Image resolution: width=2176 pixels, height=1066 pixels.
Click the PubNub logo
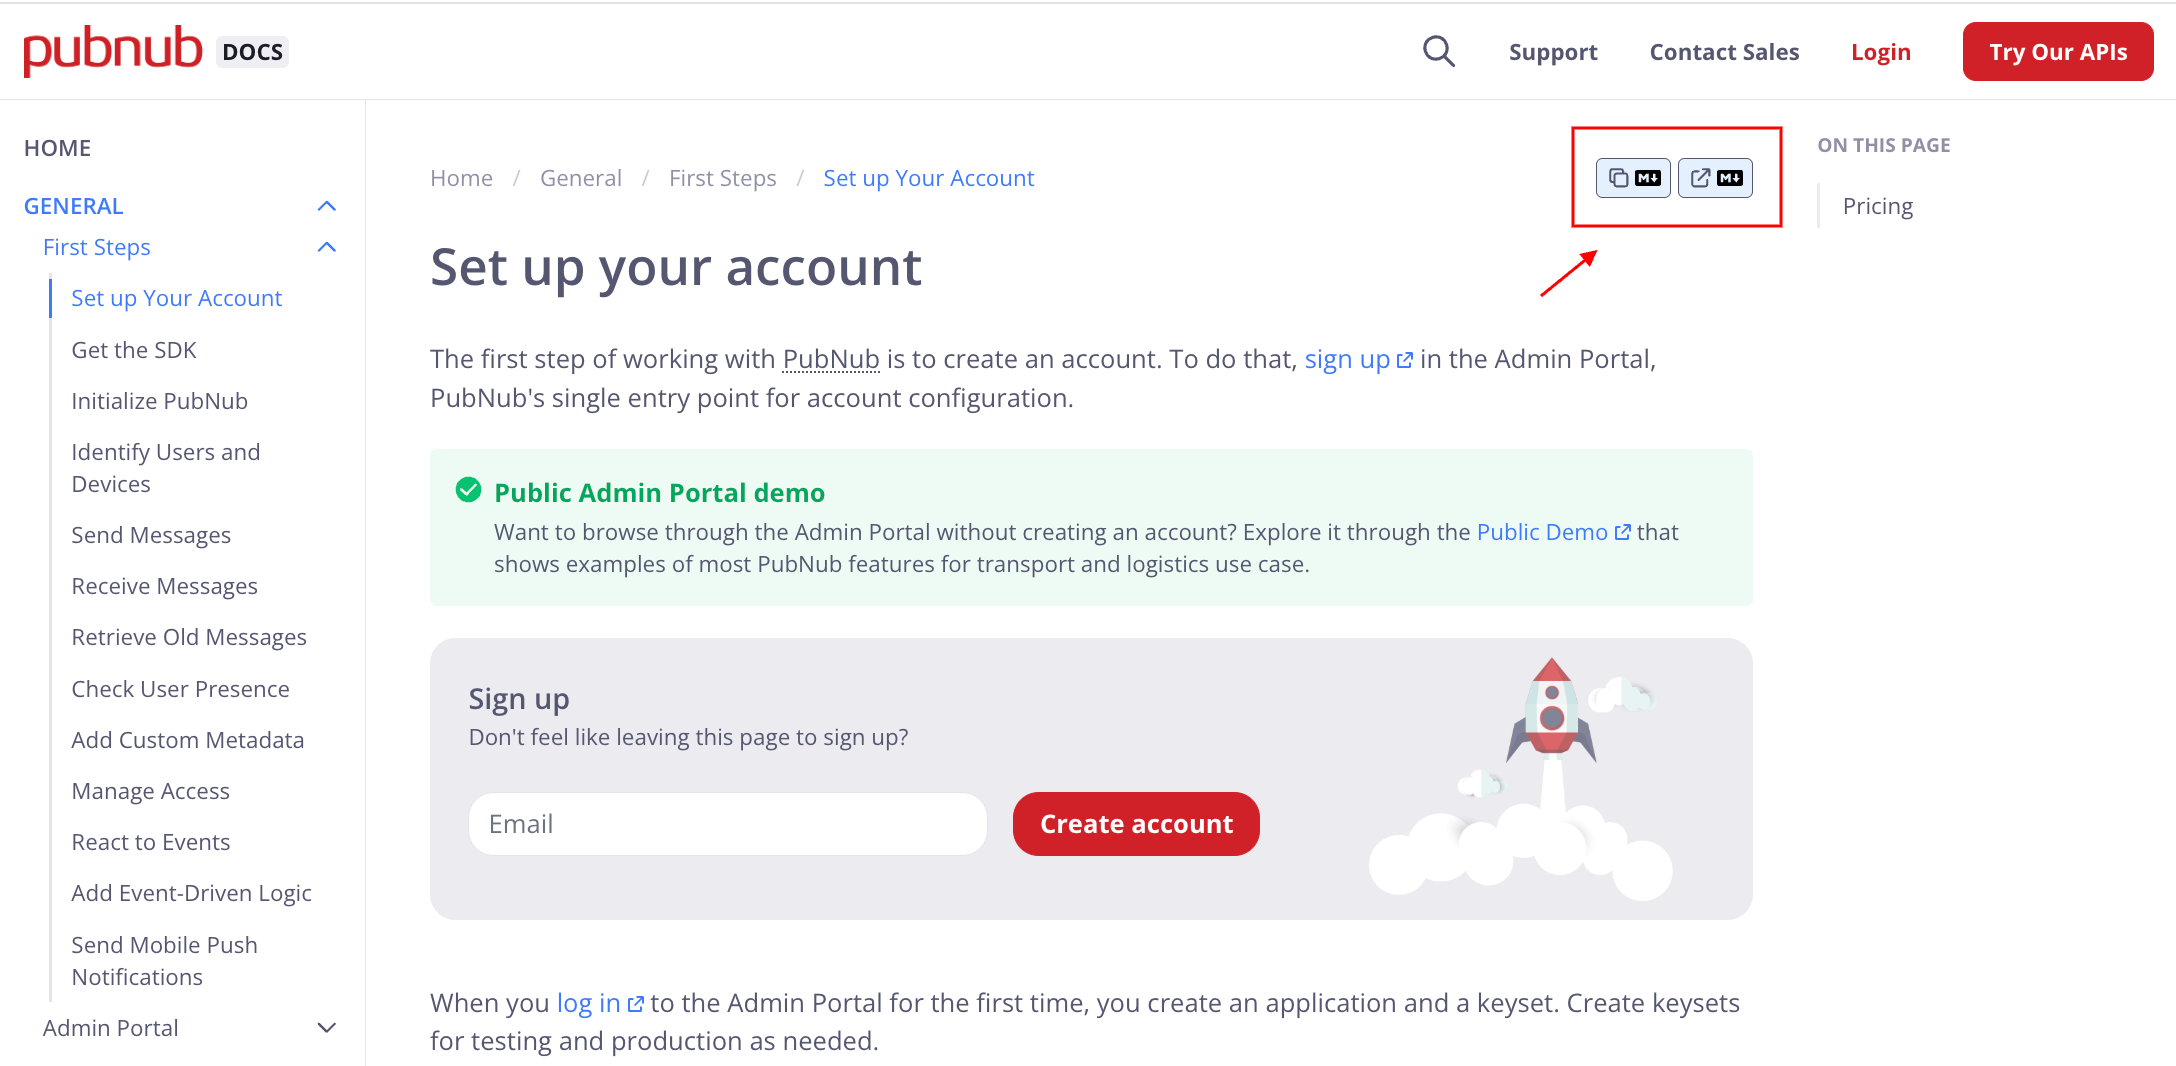tap(113, 50)
